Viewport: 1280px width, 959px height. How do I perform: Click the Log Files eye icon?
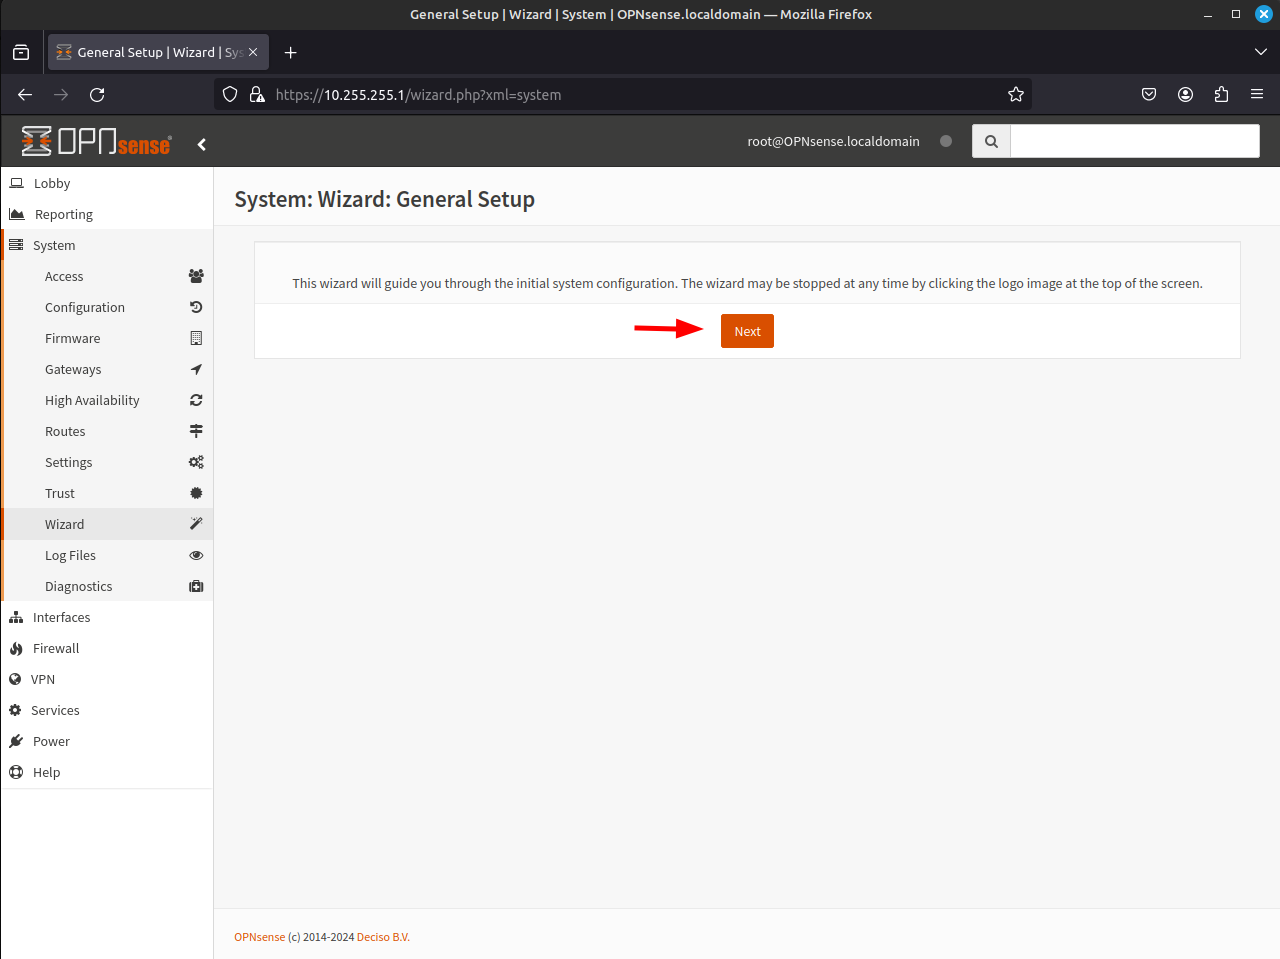[x=196, y=555]
